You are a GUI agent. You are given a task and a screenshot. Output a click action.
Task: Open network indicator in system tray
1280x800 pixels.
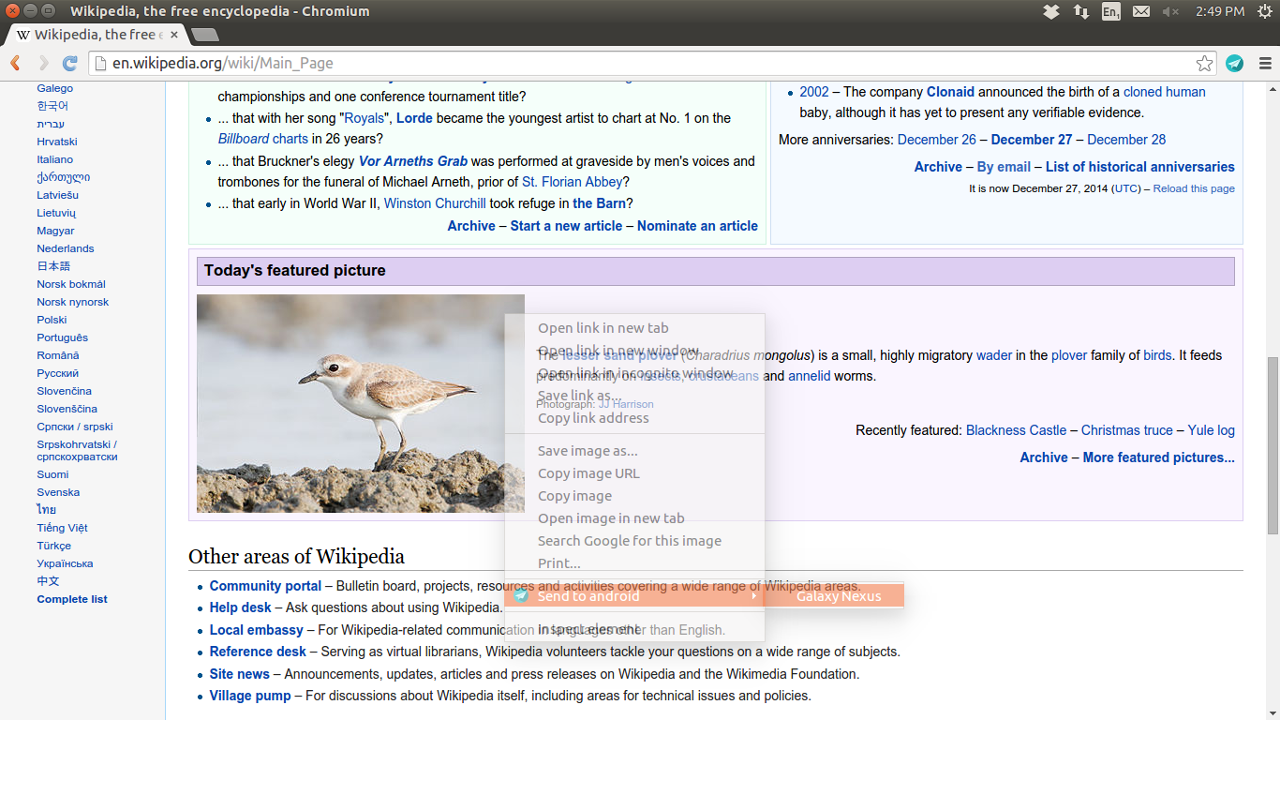pyautogui.click(x=1081, y=11)
